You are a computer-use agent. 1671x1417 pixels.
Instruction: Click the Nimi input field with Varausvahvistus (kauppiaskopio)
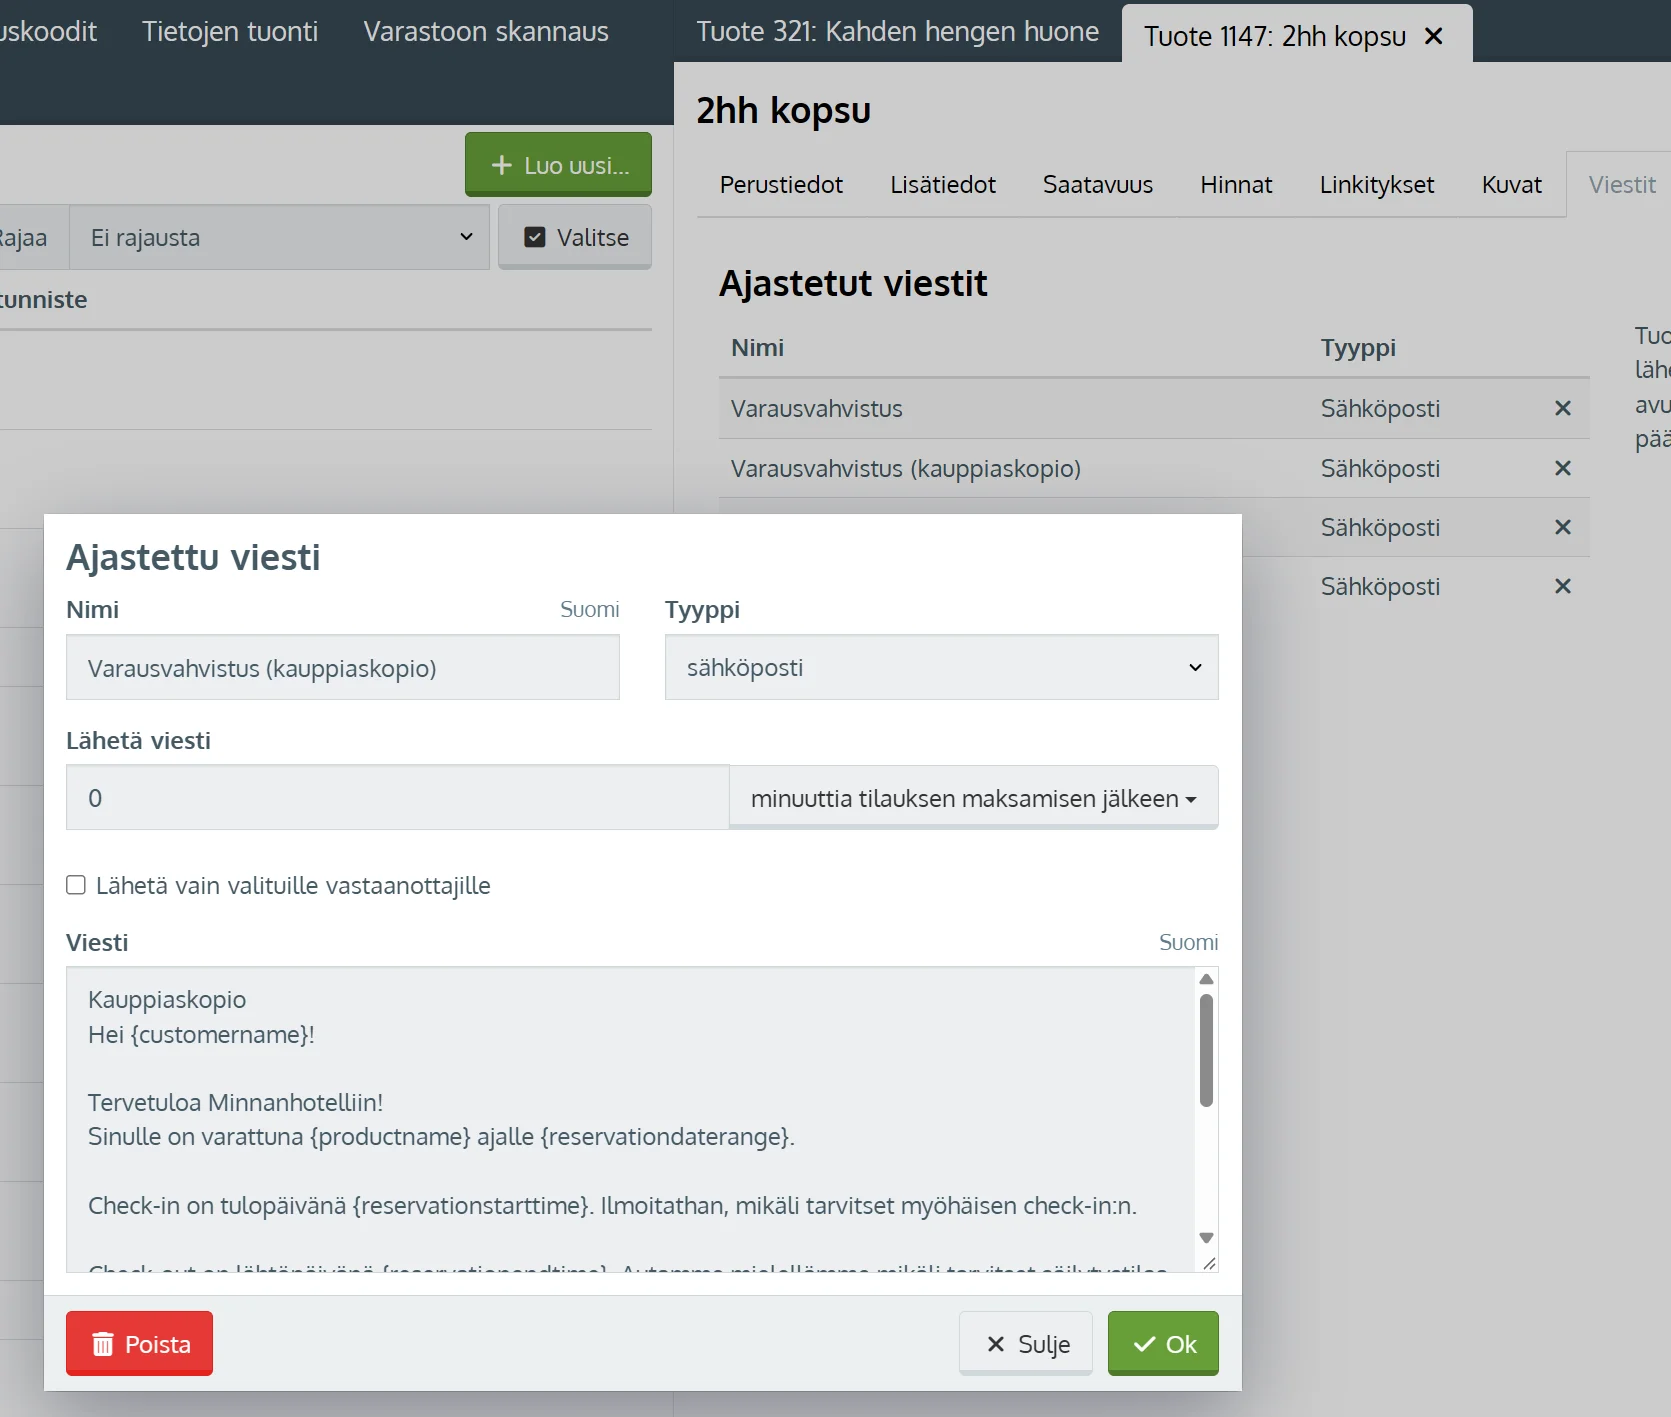click(x=343, y=667)
